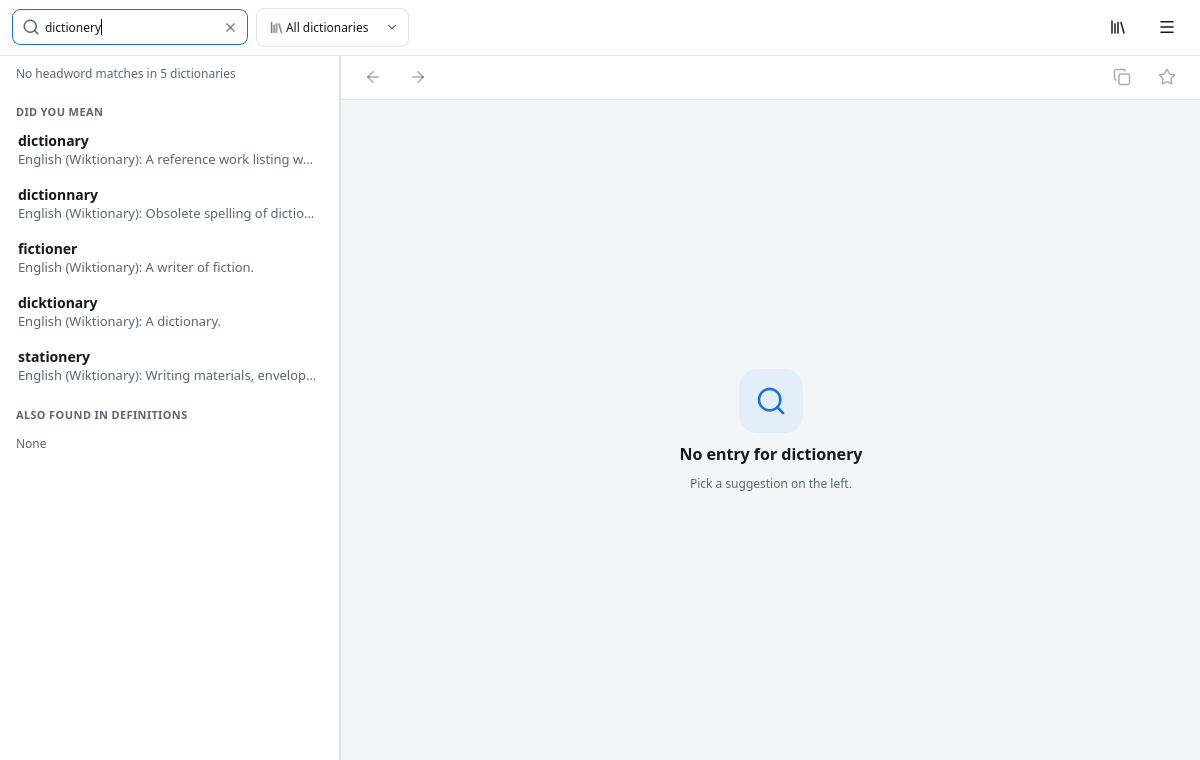This screenshot has height=760, width=1200.
Task: Click 'Pick a suggestion on the left.' text
Action: pos(771,484)
